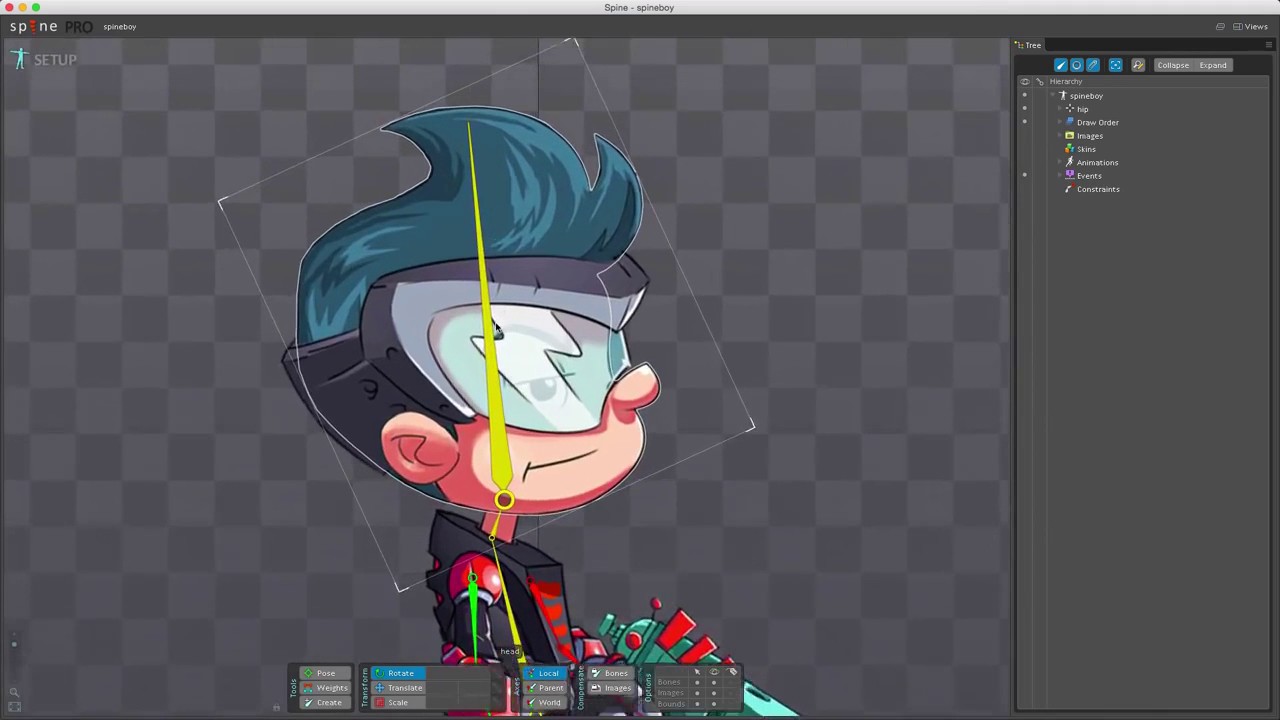Click the hierarchy bone link header icon
The height and width of the screenshot is (720, 1280).
pos(1040,82)
